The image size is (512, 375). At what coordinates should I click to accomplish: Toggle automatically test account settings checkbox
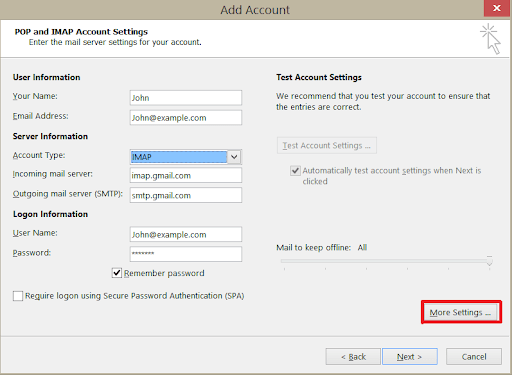pos(295,171)
